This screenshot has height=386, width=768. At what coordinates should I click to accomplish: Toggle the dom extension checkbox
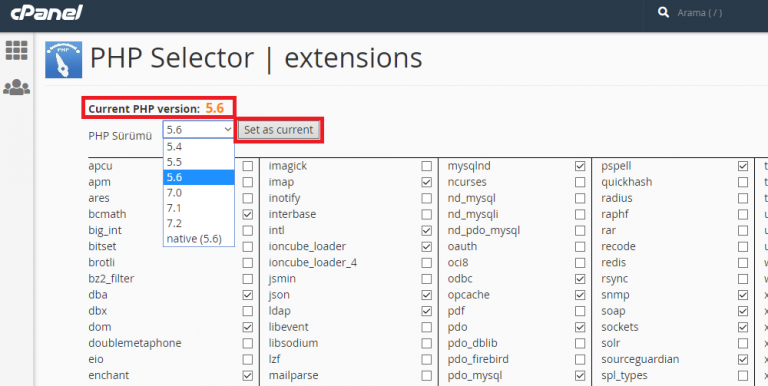pyautogui.click(x=248, y=327)
